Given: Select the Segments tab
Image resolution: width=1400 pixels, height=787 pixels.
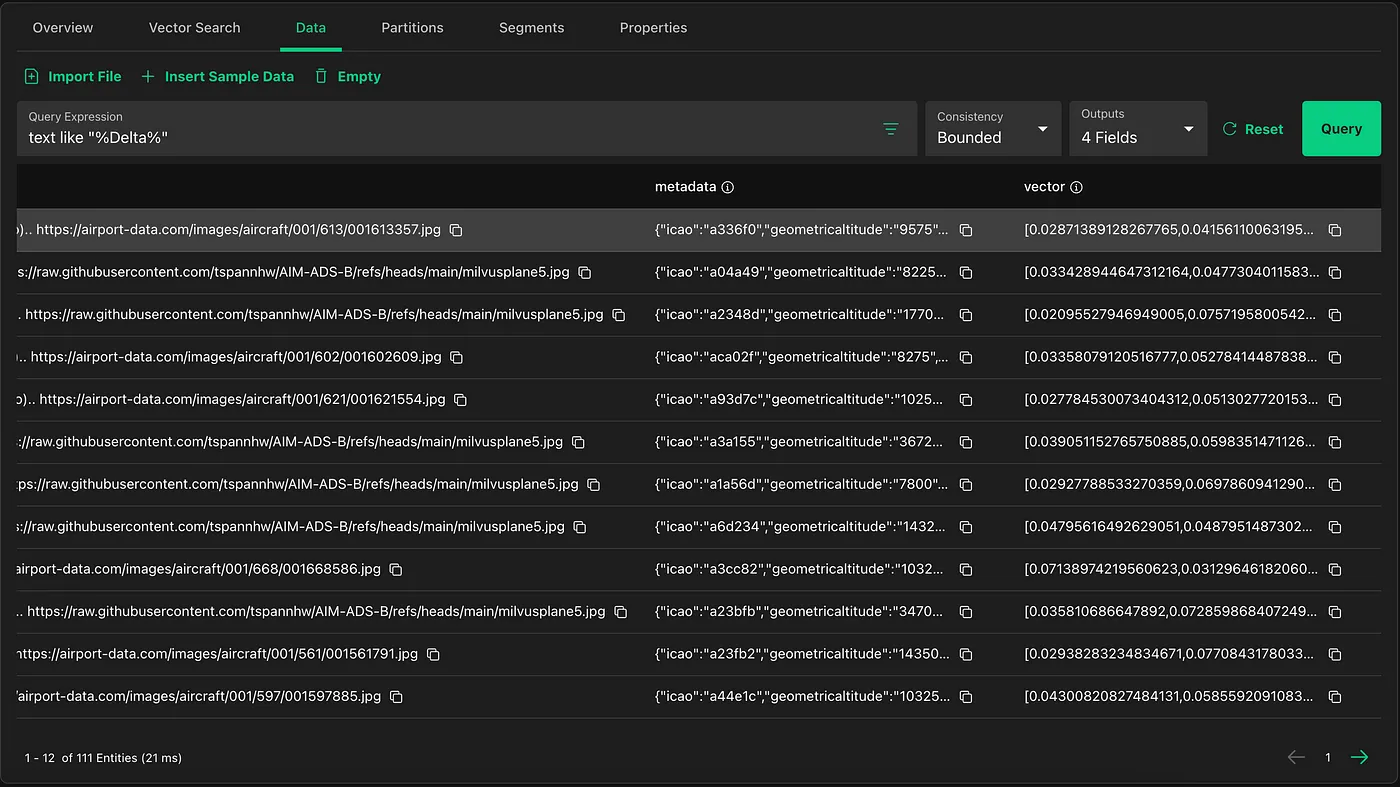Looking at the screenshot, I should [531, 28].
